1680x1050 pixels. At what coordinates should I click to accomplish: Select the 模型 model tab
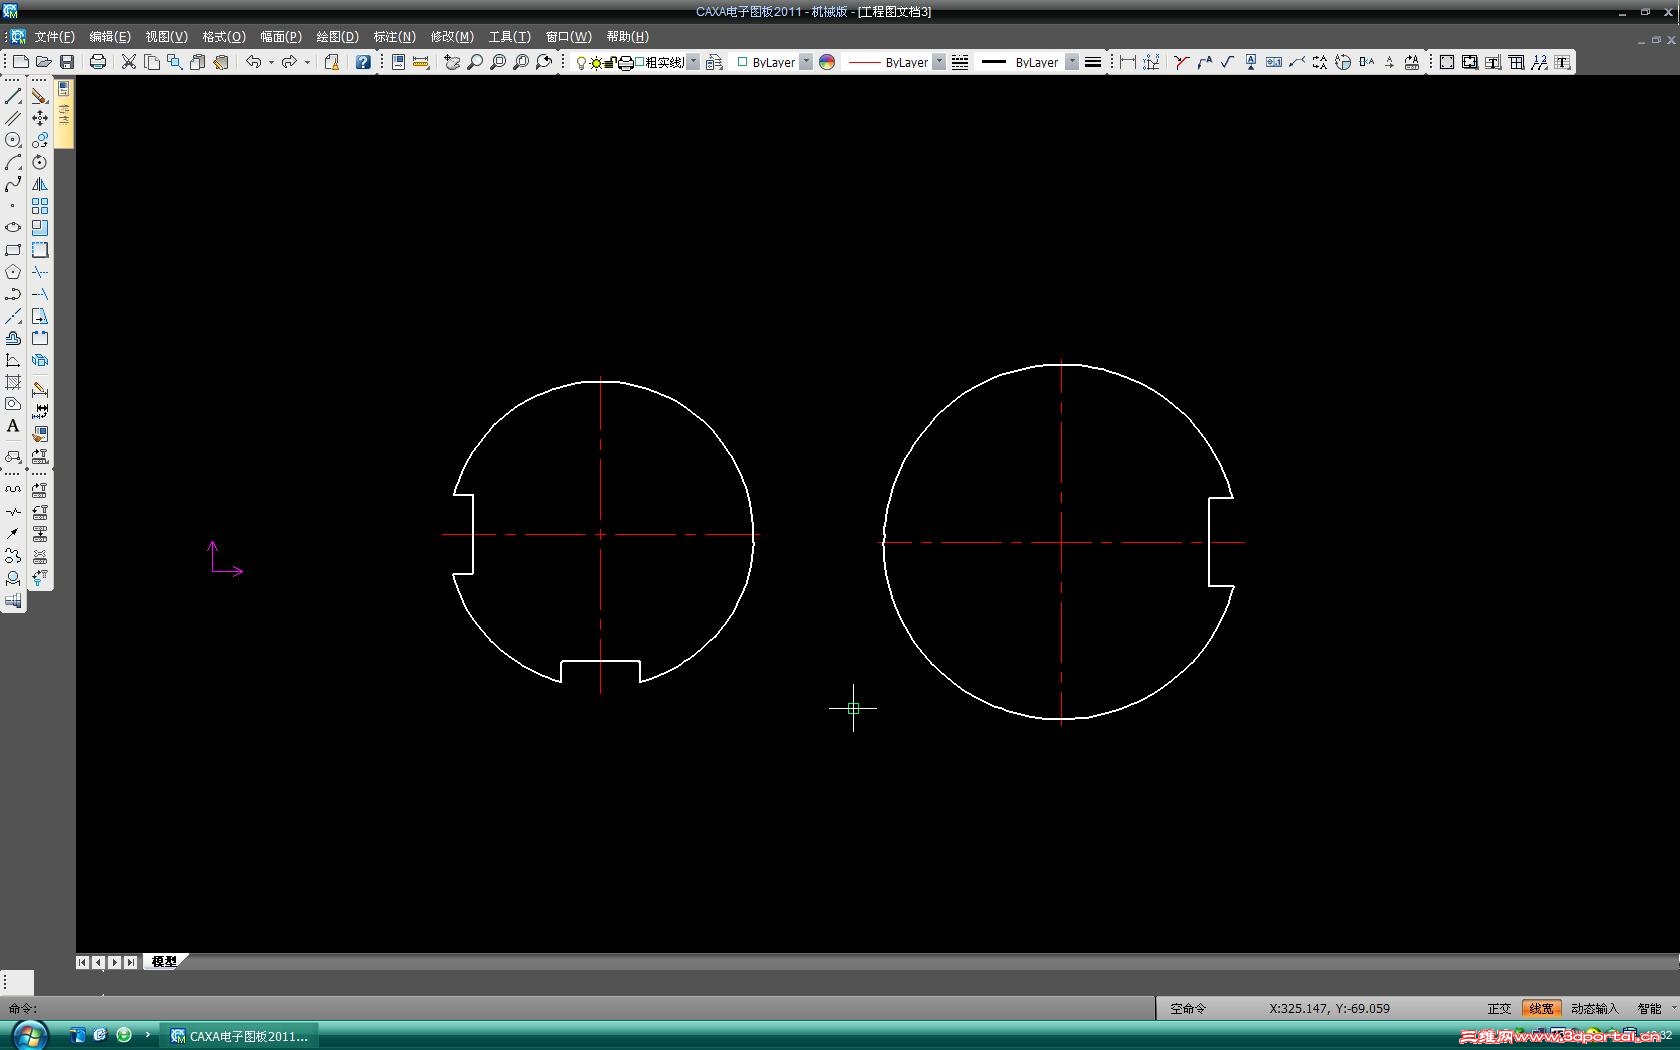click(164, 962)
